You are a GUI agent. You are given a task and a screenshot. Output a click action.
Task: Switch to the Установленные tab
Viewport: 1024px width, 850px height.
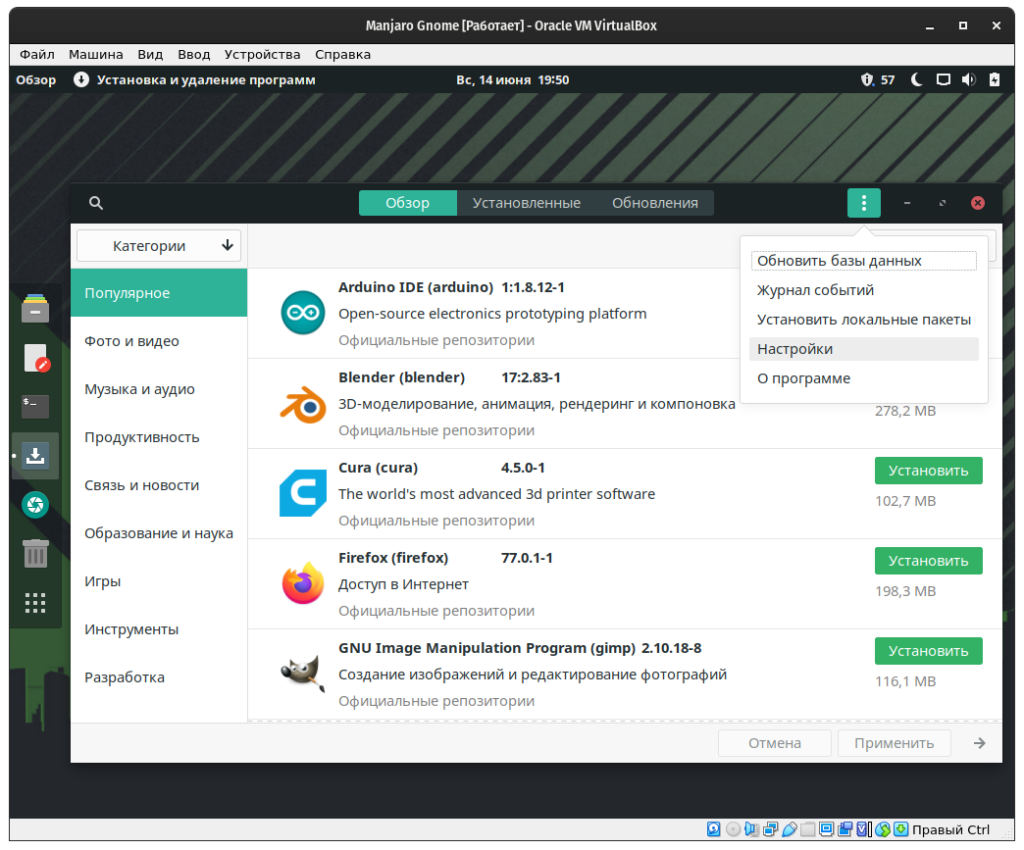click(x=526, y=203)
